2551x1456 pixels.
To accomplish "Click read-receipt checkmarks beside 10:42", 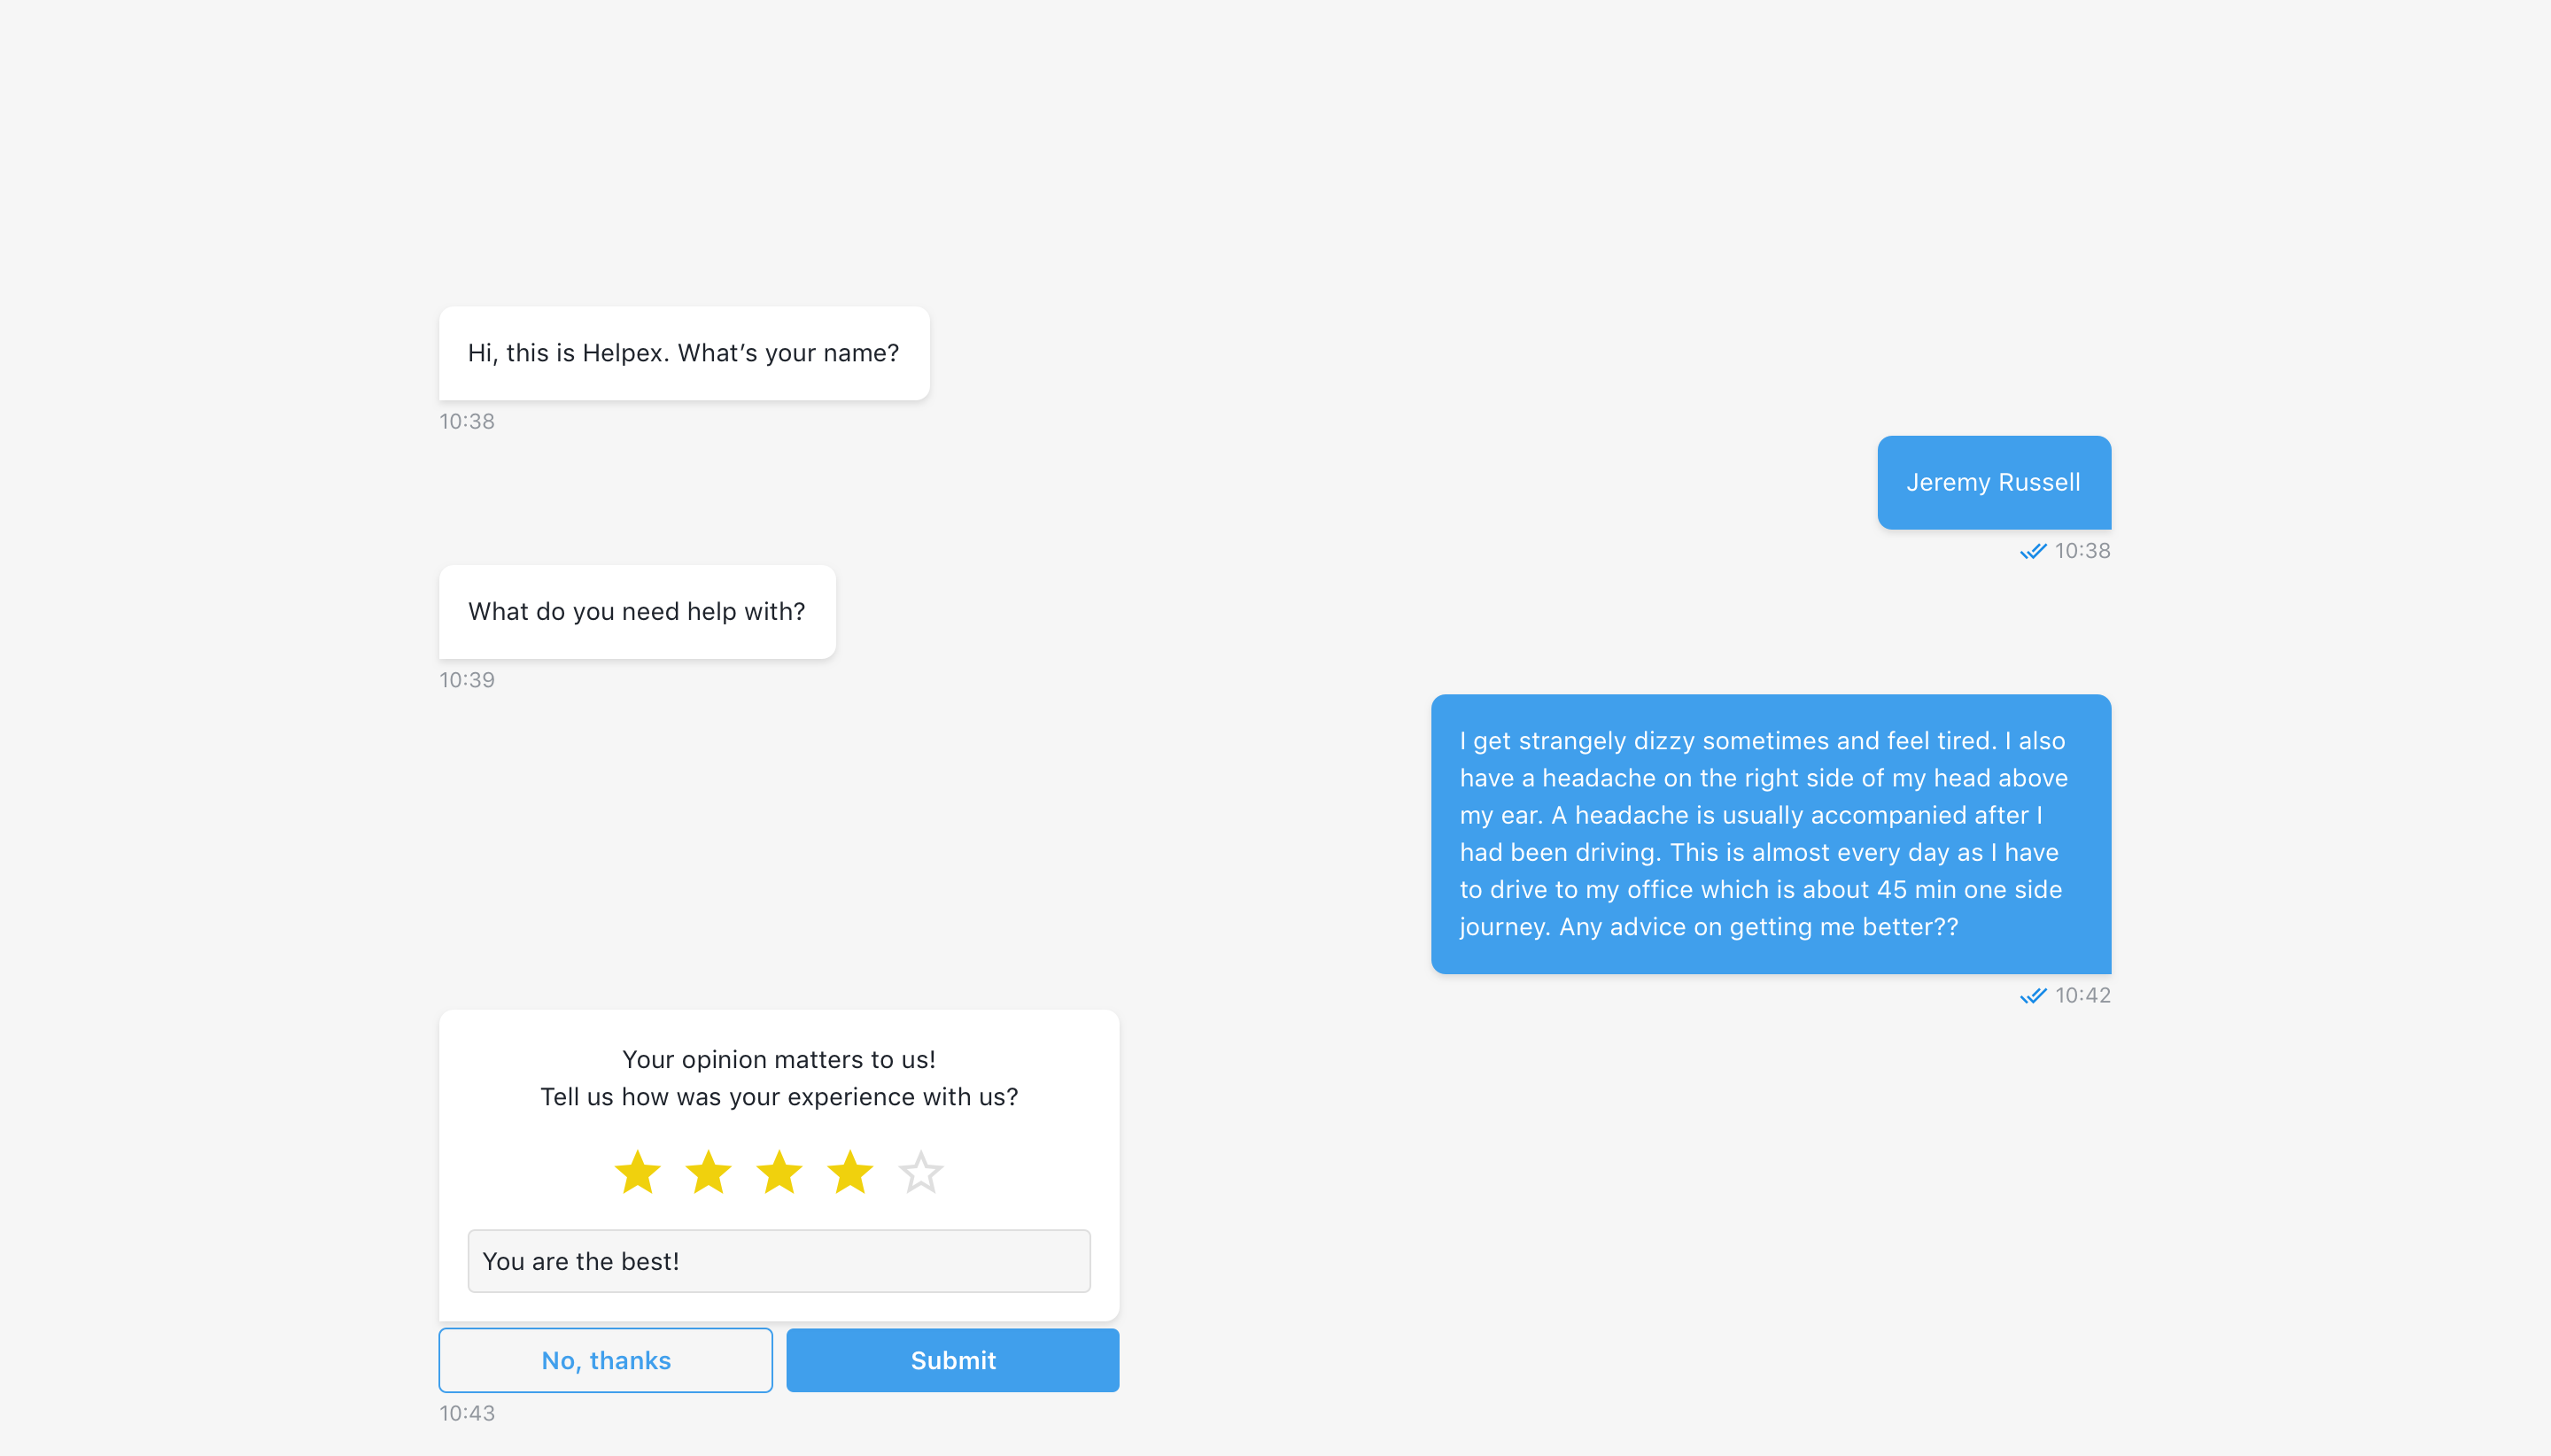I will 2032,996.
